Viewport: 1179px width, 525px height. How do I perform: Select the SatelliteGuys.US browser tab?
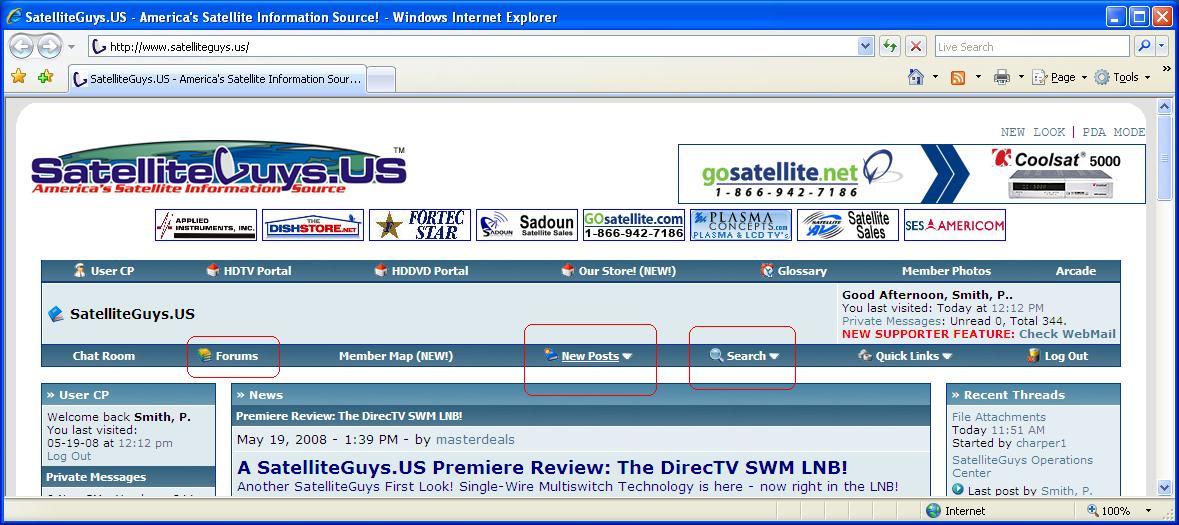point(217,79)
